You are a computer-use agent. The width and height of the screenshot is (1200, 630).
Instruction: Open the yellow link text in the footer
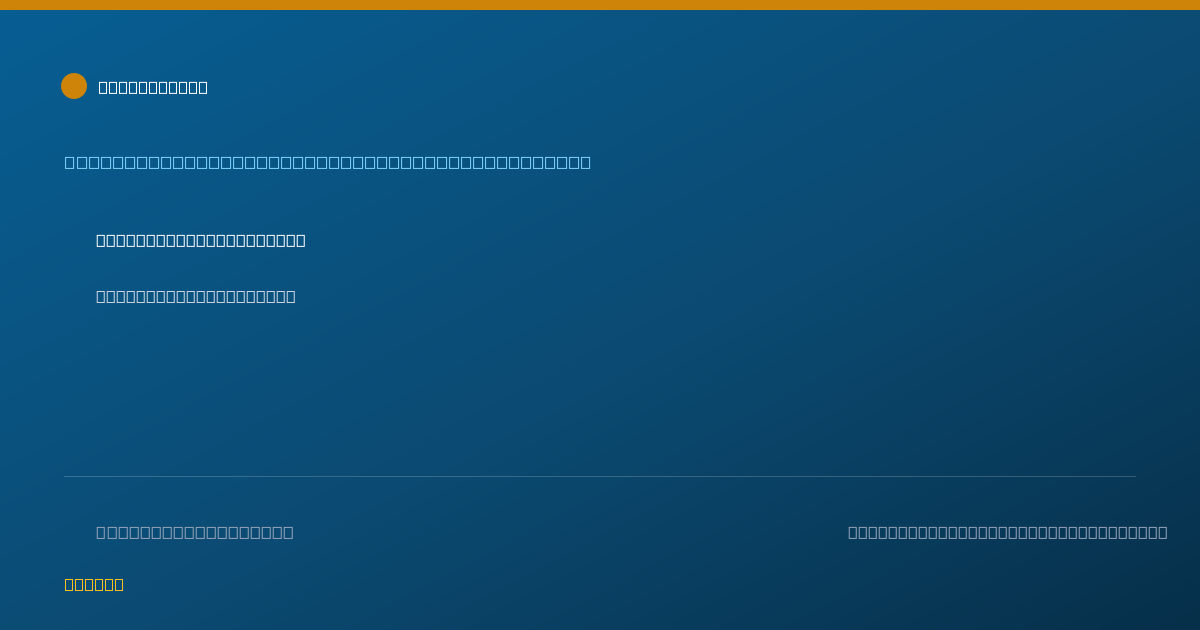pos(94,584)
